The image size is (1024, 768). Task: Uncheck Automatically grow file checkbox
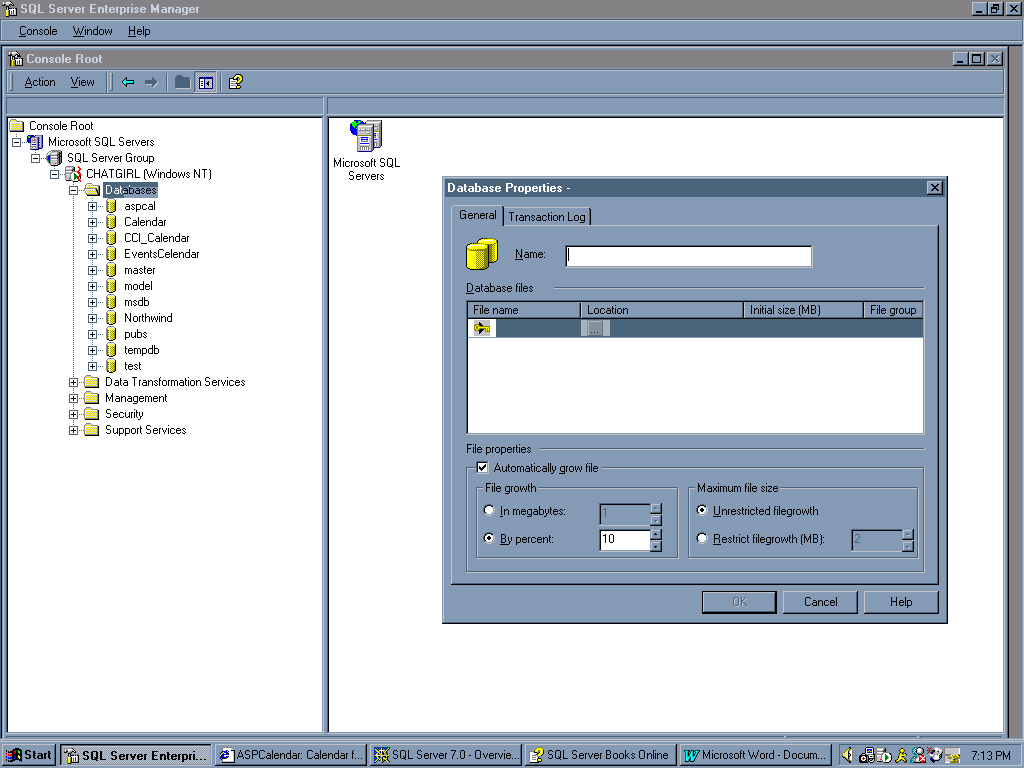coord(483,468)
